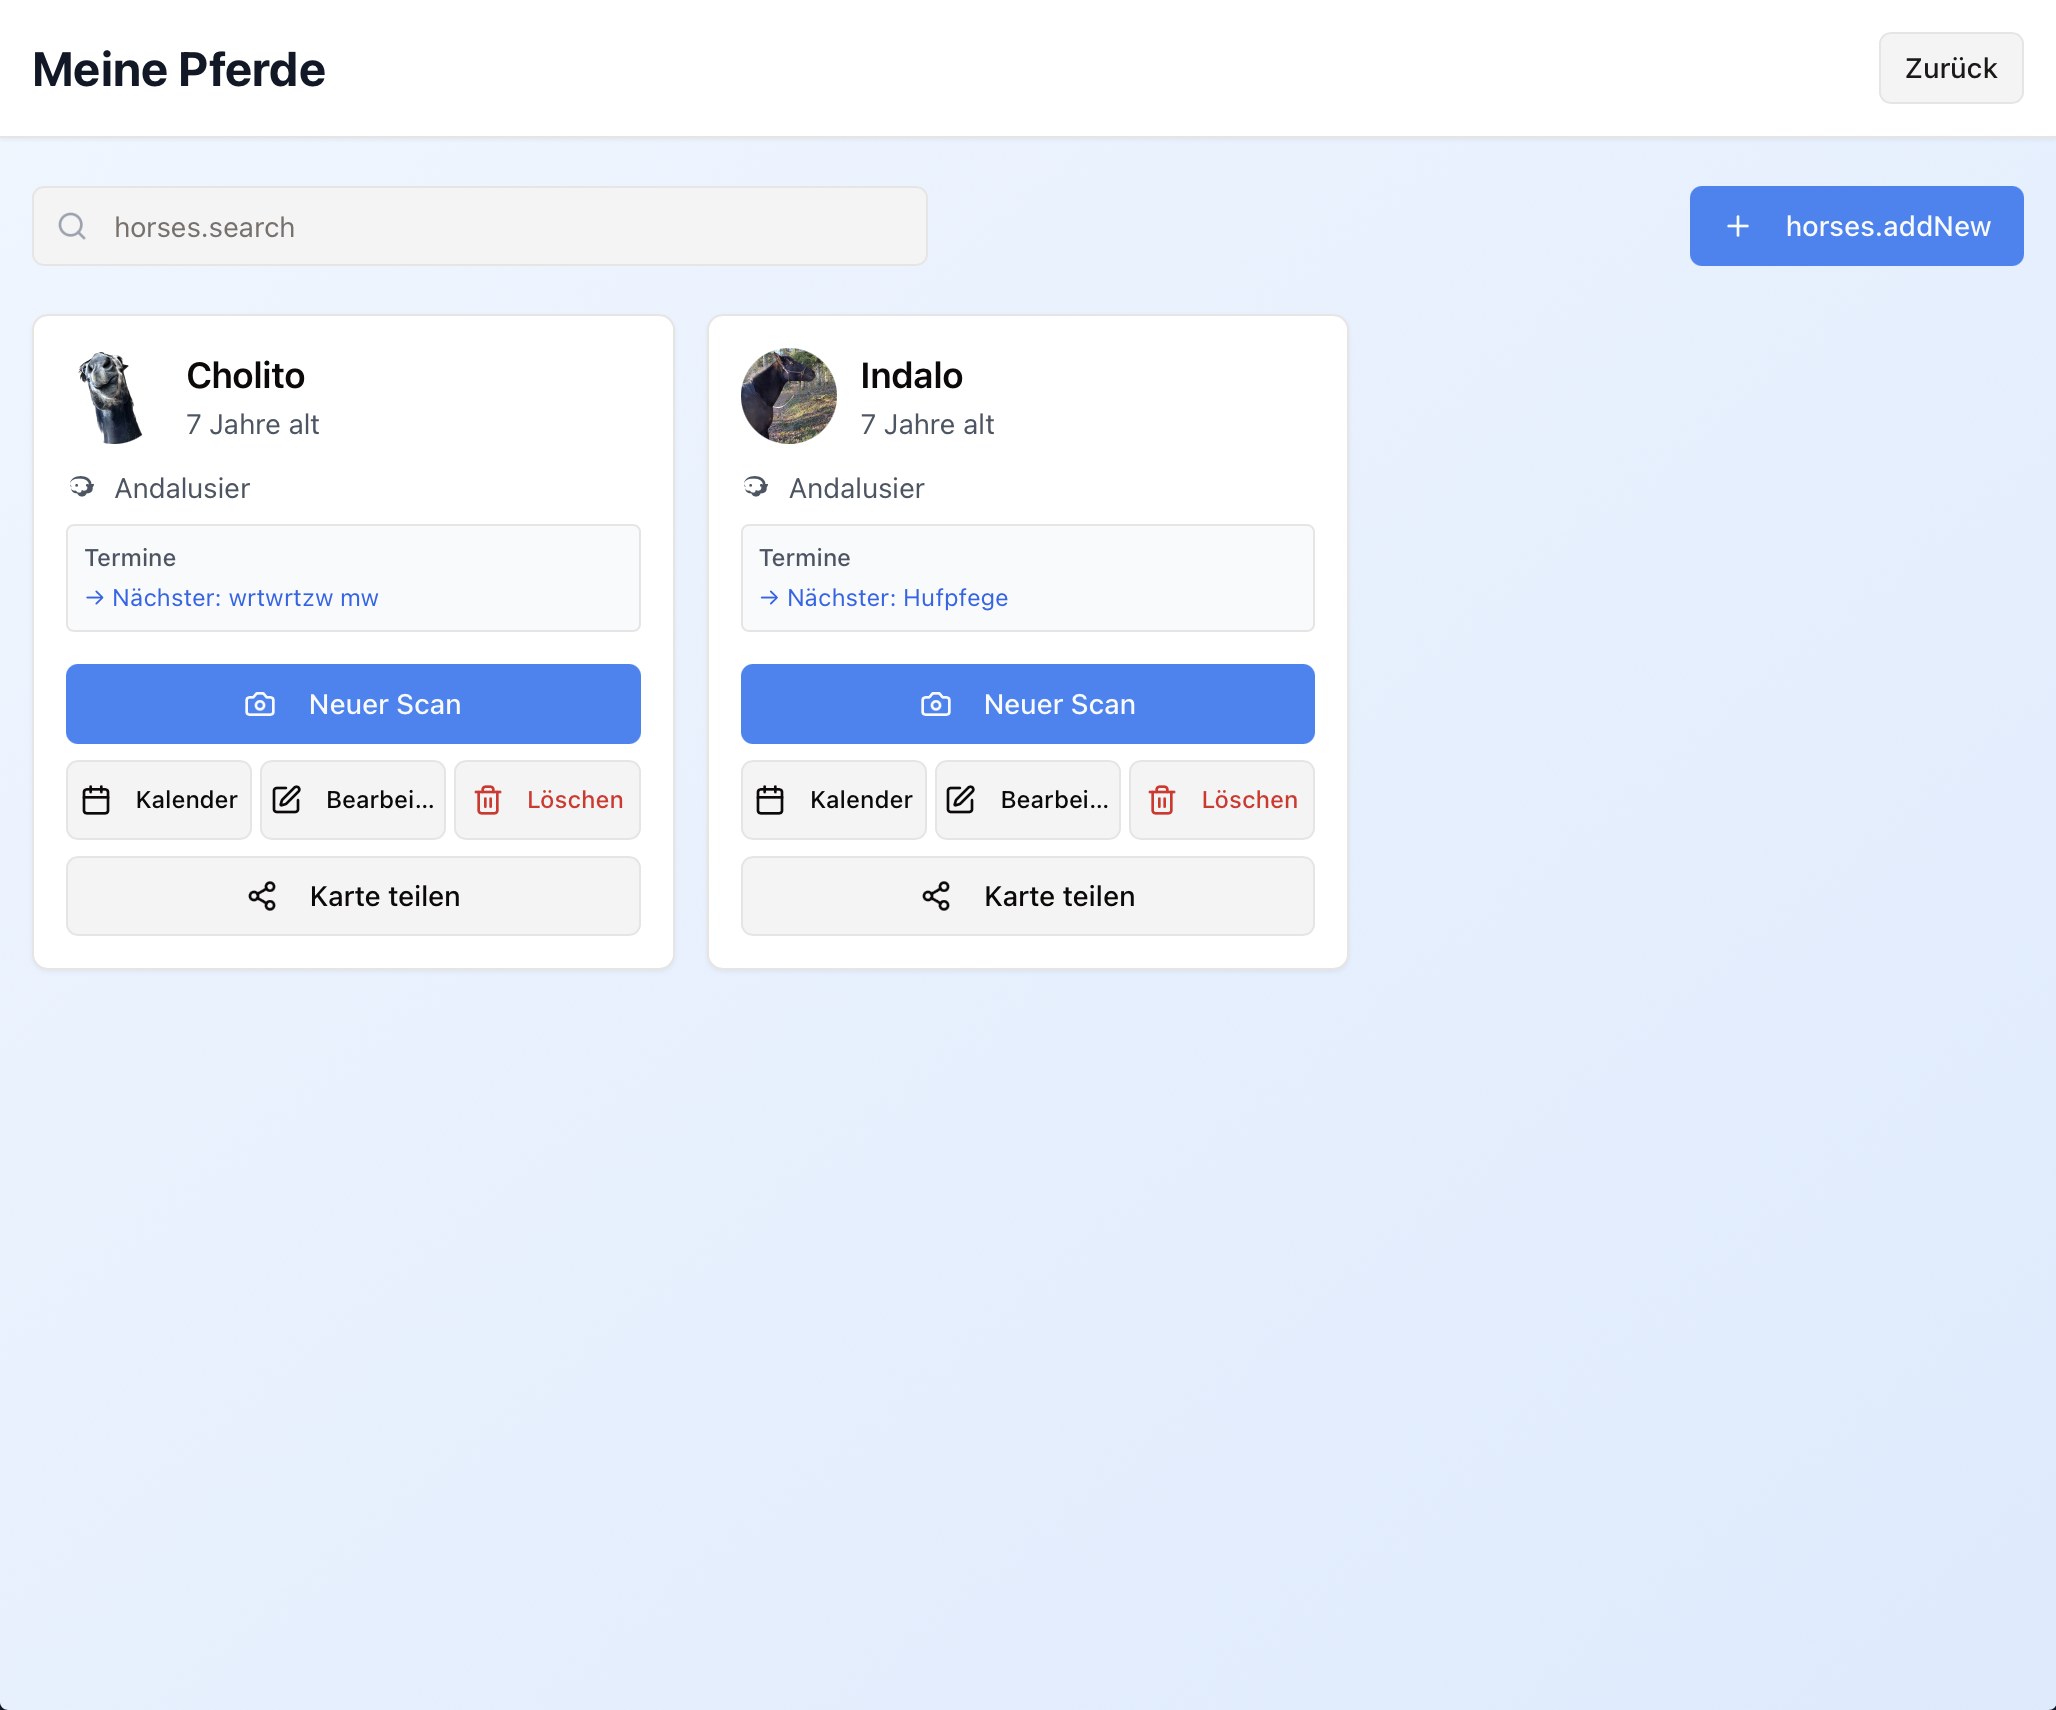Click the magnifier icon in search bar

tap(72, 226)
